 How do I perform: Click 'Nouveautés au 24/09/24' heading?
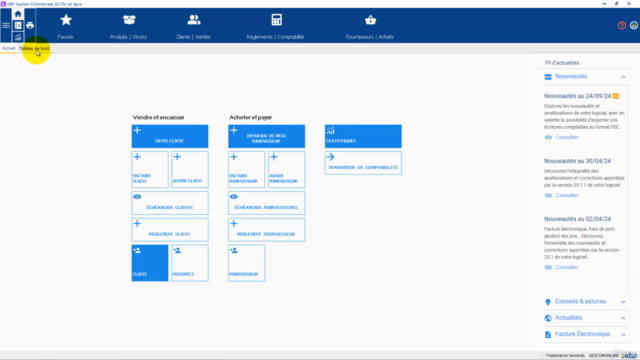pyautogui.click(x=577, y=96)
